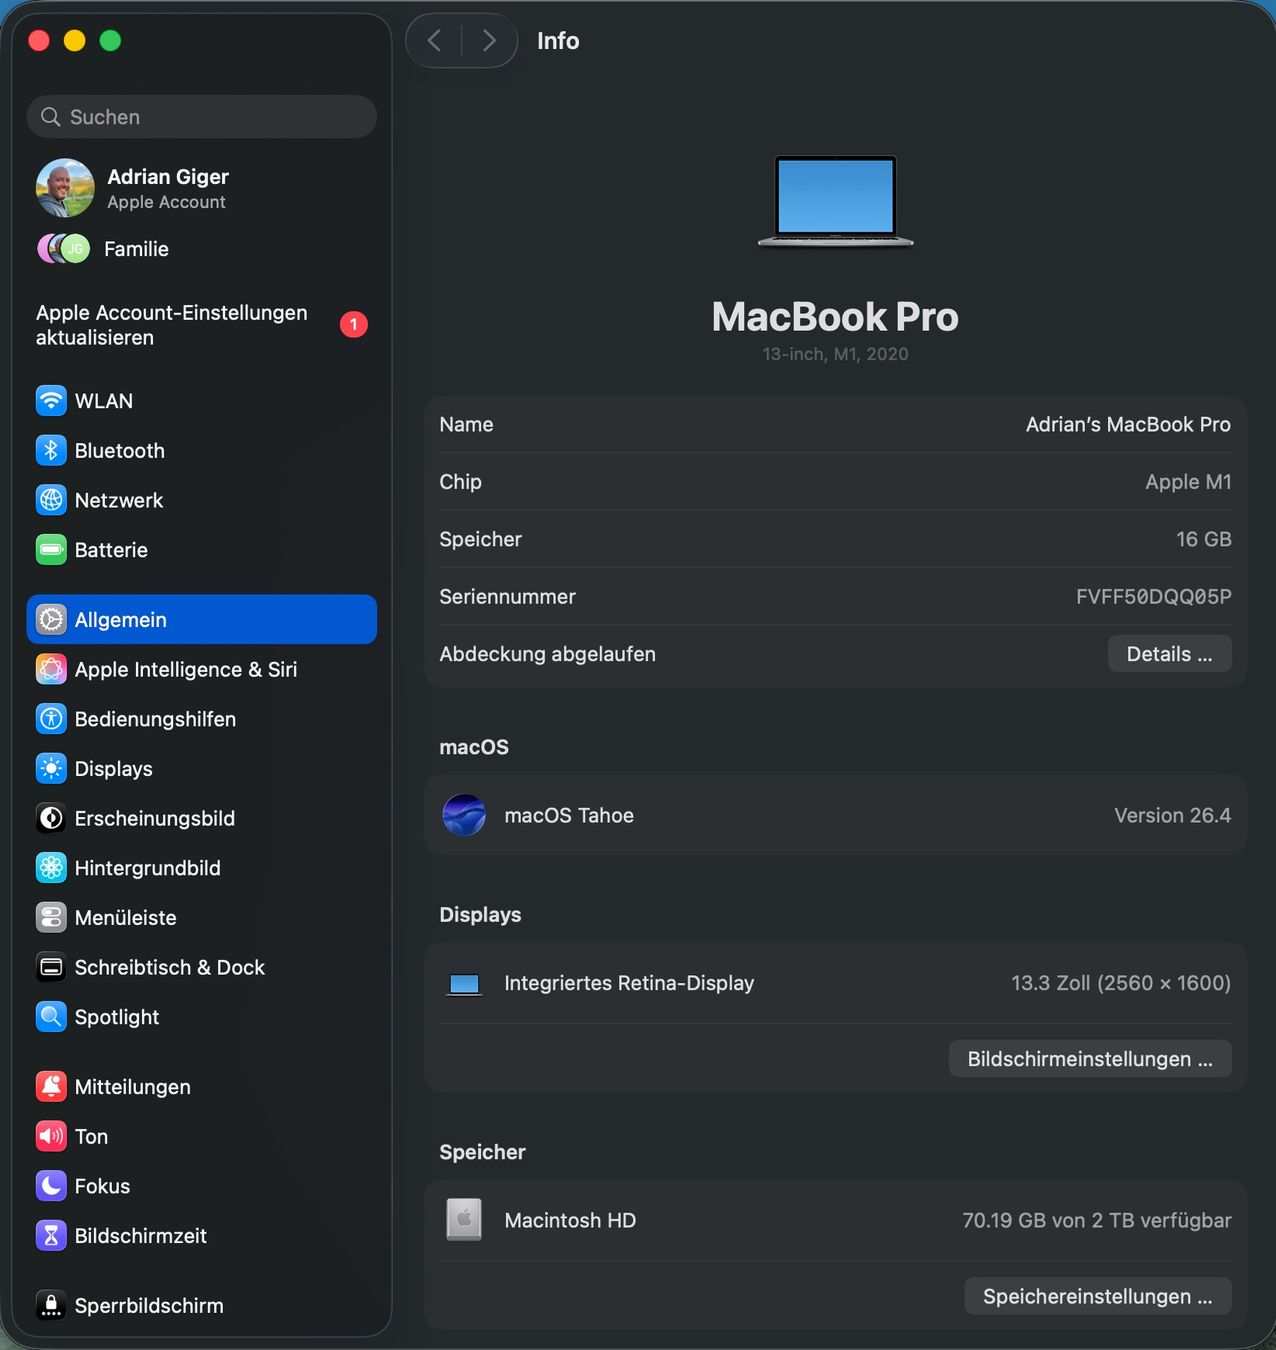The height and width of the screenshot is (1350, 1276).
Task: Open the Ton speaker icon
Action: pos(51,1136)
